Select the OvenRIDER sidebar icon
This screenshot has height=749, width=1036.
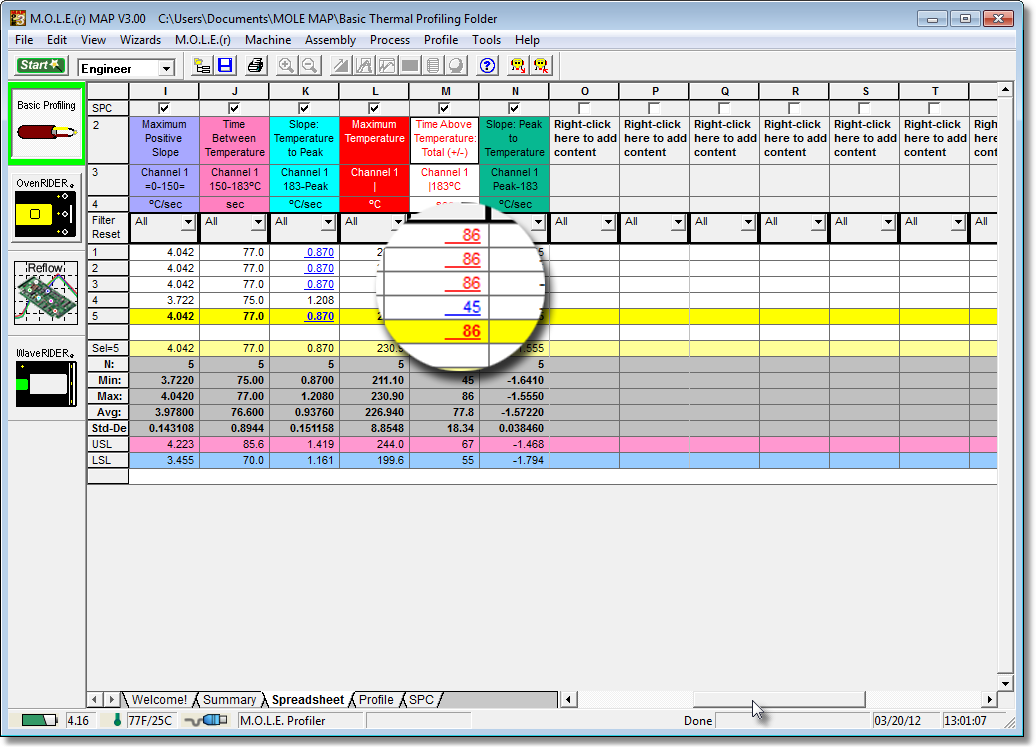[x=46, y=207]
